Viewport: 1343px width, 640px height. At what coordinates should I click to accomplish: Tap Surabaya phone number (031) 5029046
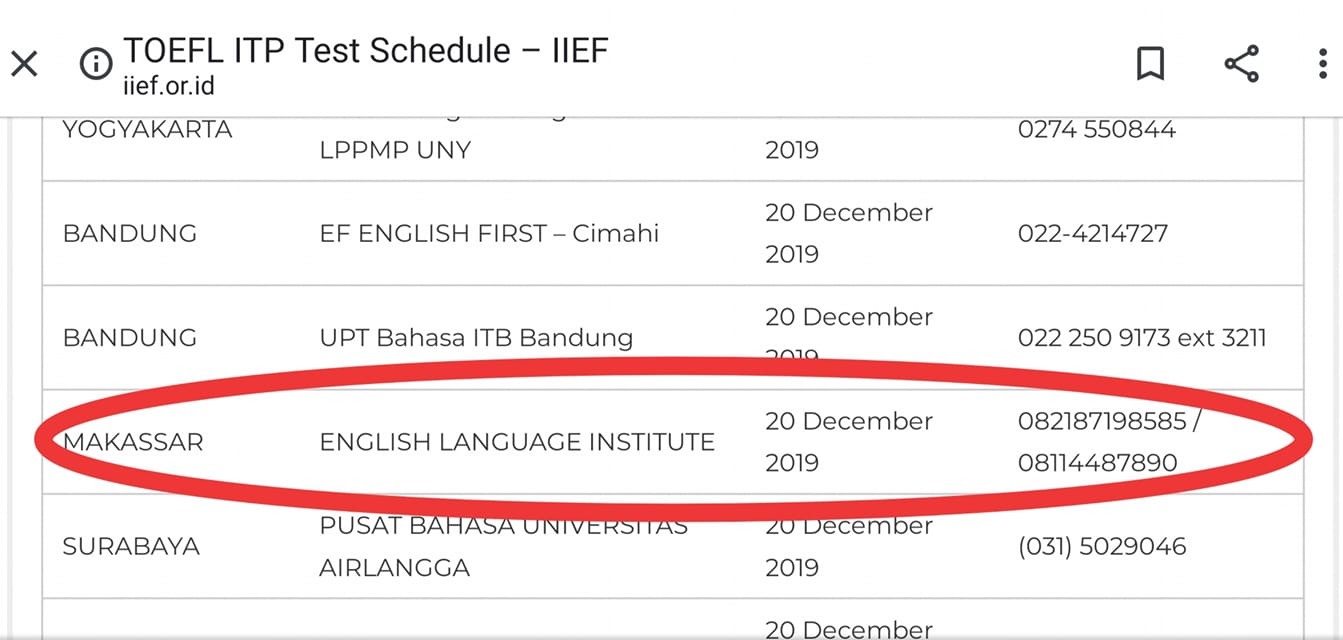[x=1102, y=546]
